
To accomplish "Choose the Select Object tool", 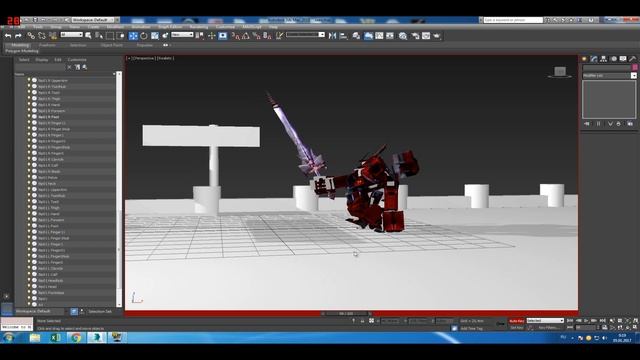I will pyautogui.click(x=88, y=36).
